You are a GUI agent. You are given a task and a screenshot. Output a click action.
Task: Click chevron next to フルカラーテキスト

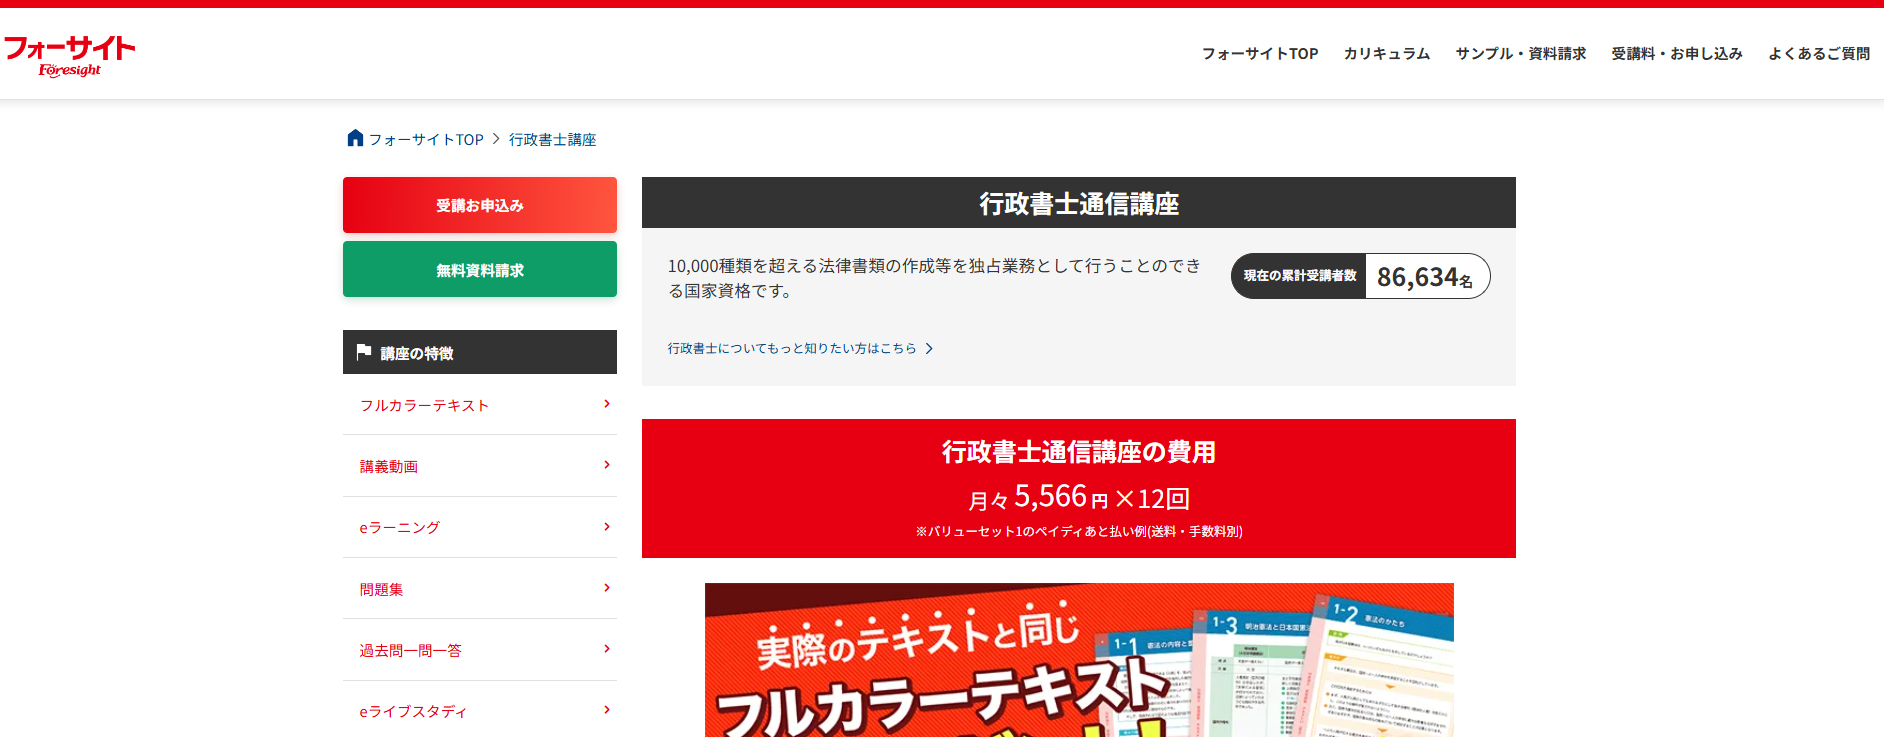[x=607, y=404]
